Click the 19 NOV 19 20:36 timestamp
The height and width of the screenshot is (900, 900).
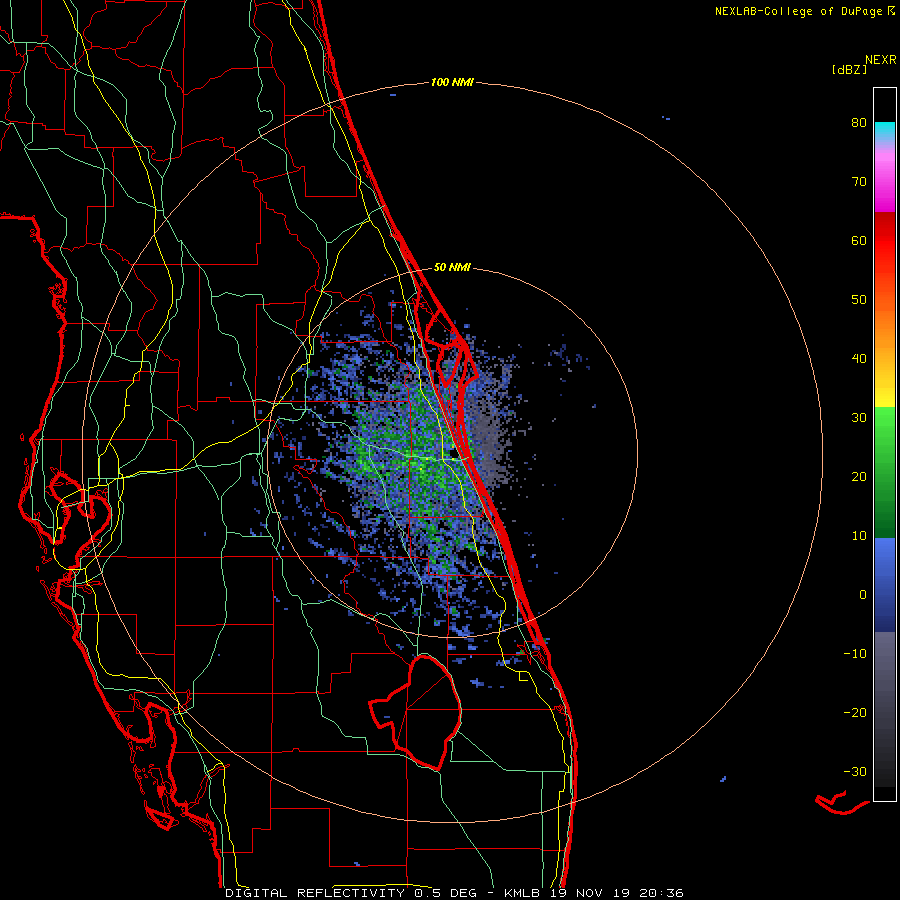[615, 893]
